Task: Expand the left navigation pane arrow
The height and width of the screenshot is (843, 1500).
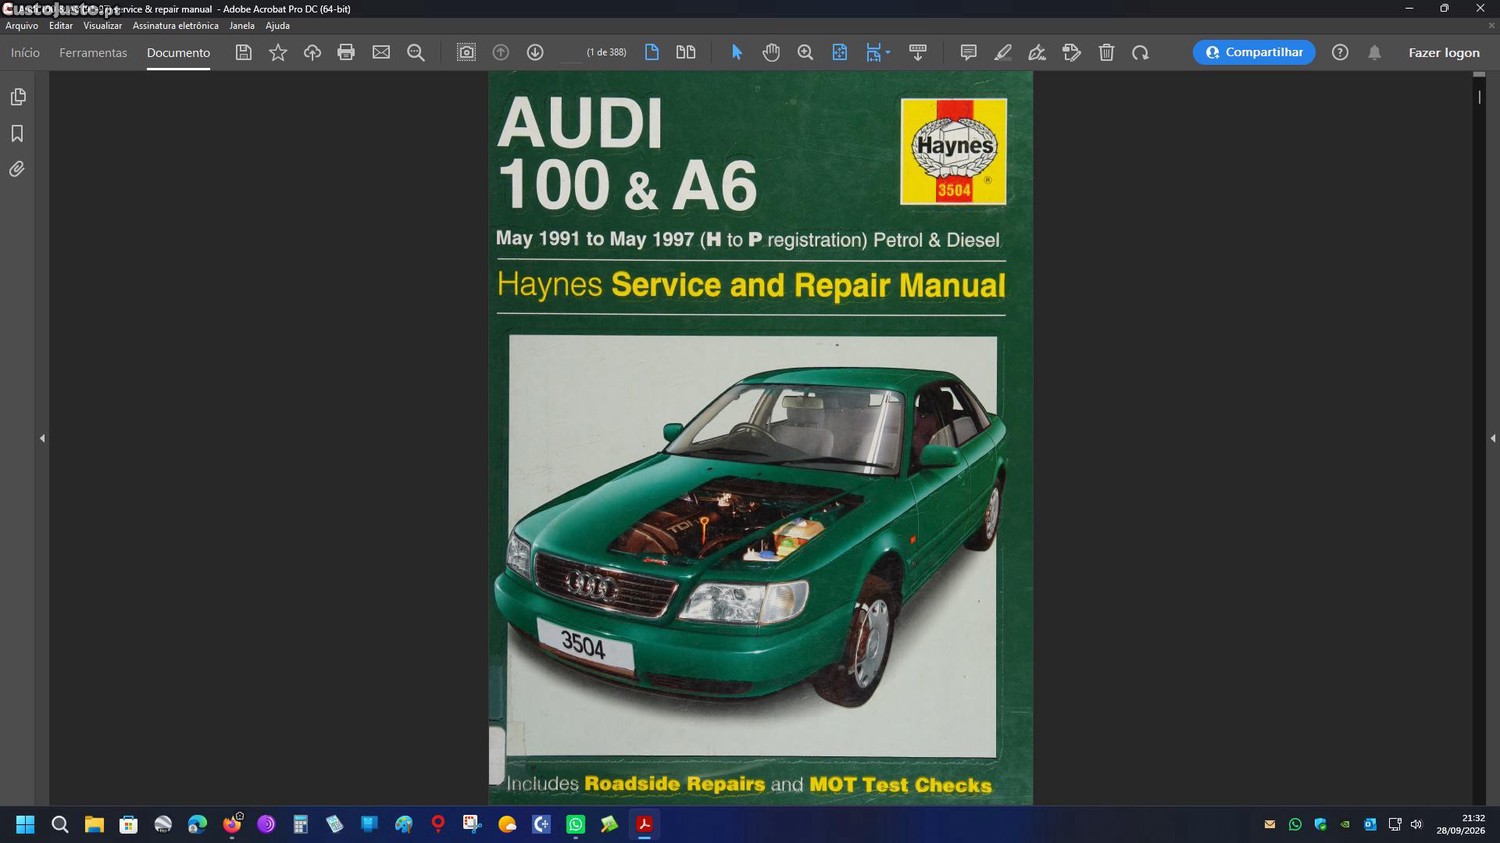Action: click(42, 438)
